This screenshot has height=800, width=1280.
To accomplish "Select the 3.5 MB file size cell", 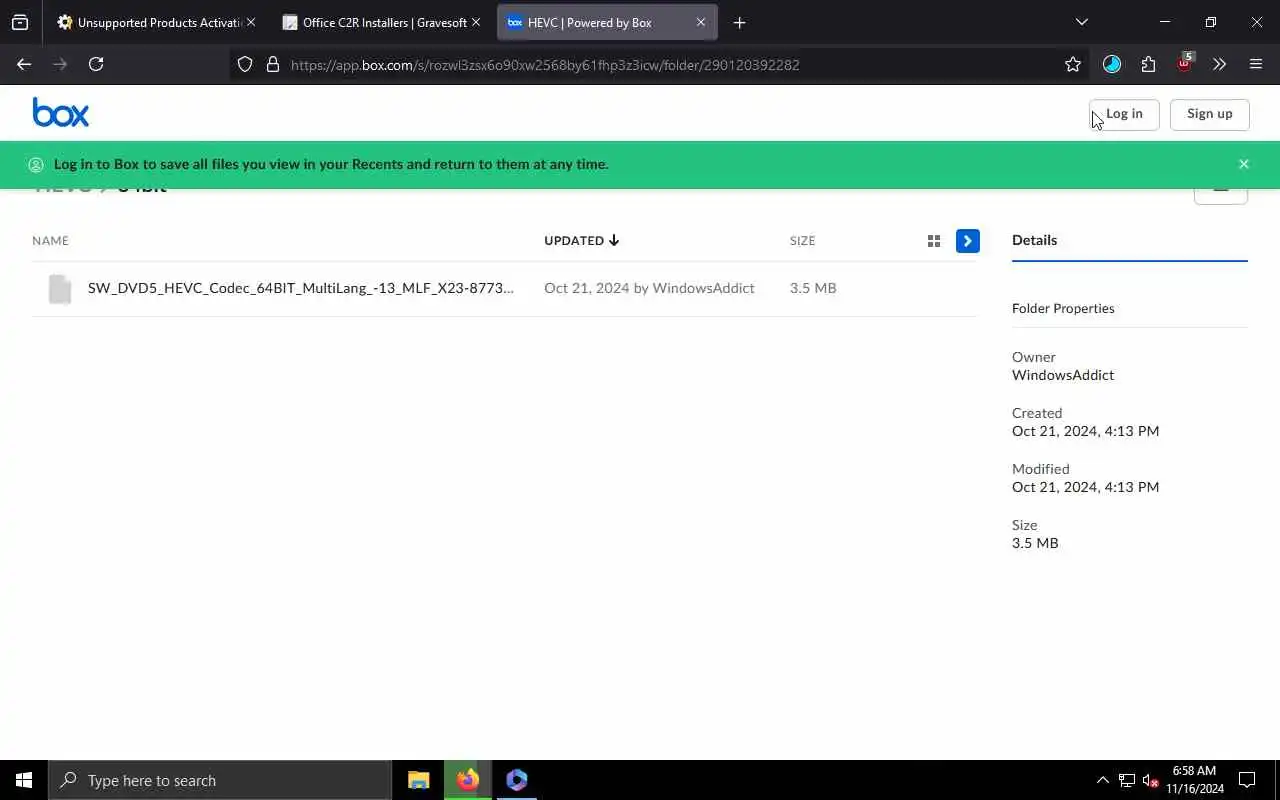I will (x=813, y=288).
